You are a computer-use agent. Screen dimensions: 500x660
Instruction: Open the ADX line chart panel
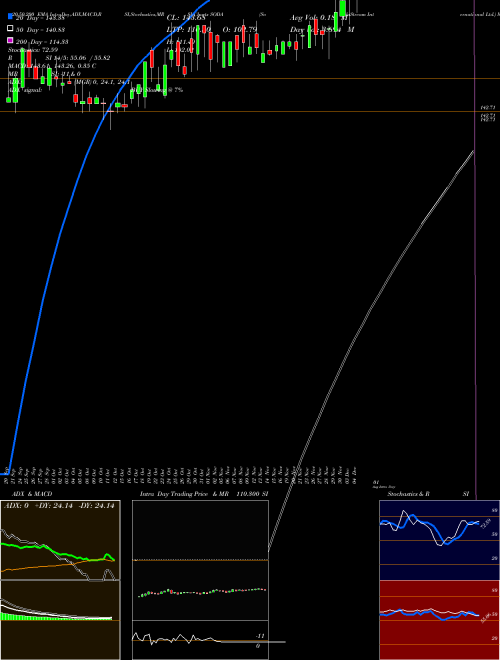pyautogui.click(x=60, y=540)
